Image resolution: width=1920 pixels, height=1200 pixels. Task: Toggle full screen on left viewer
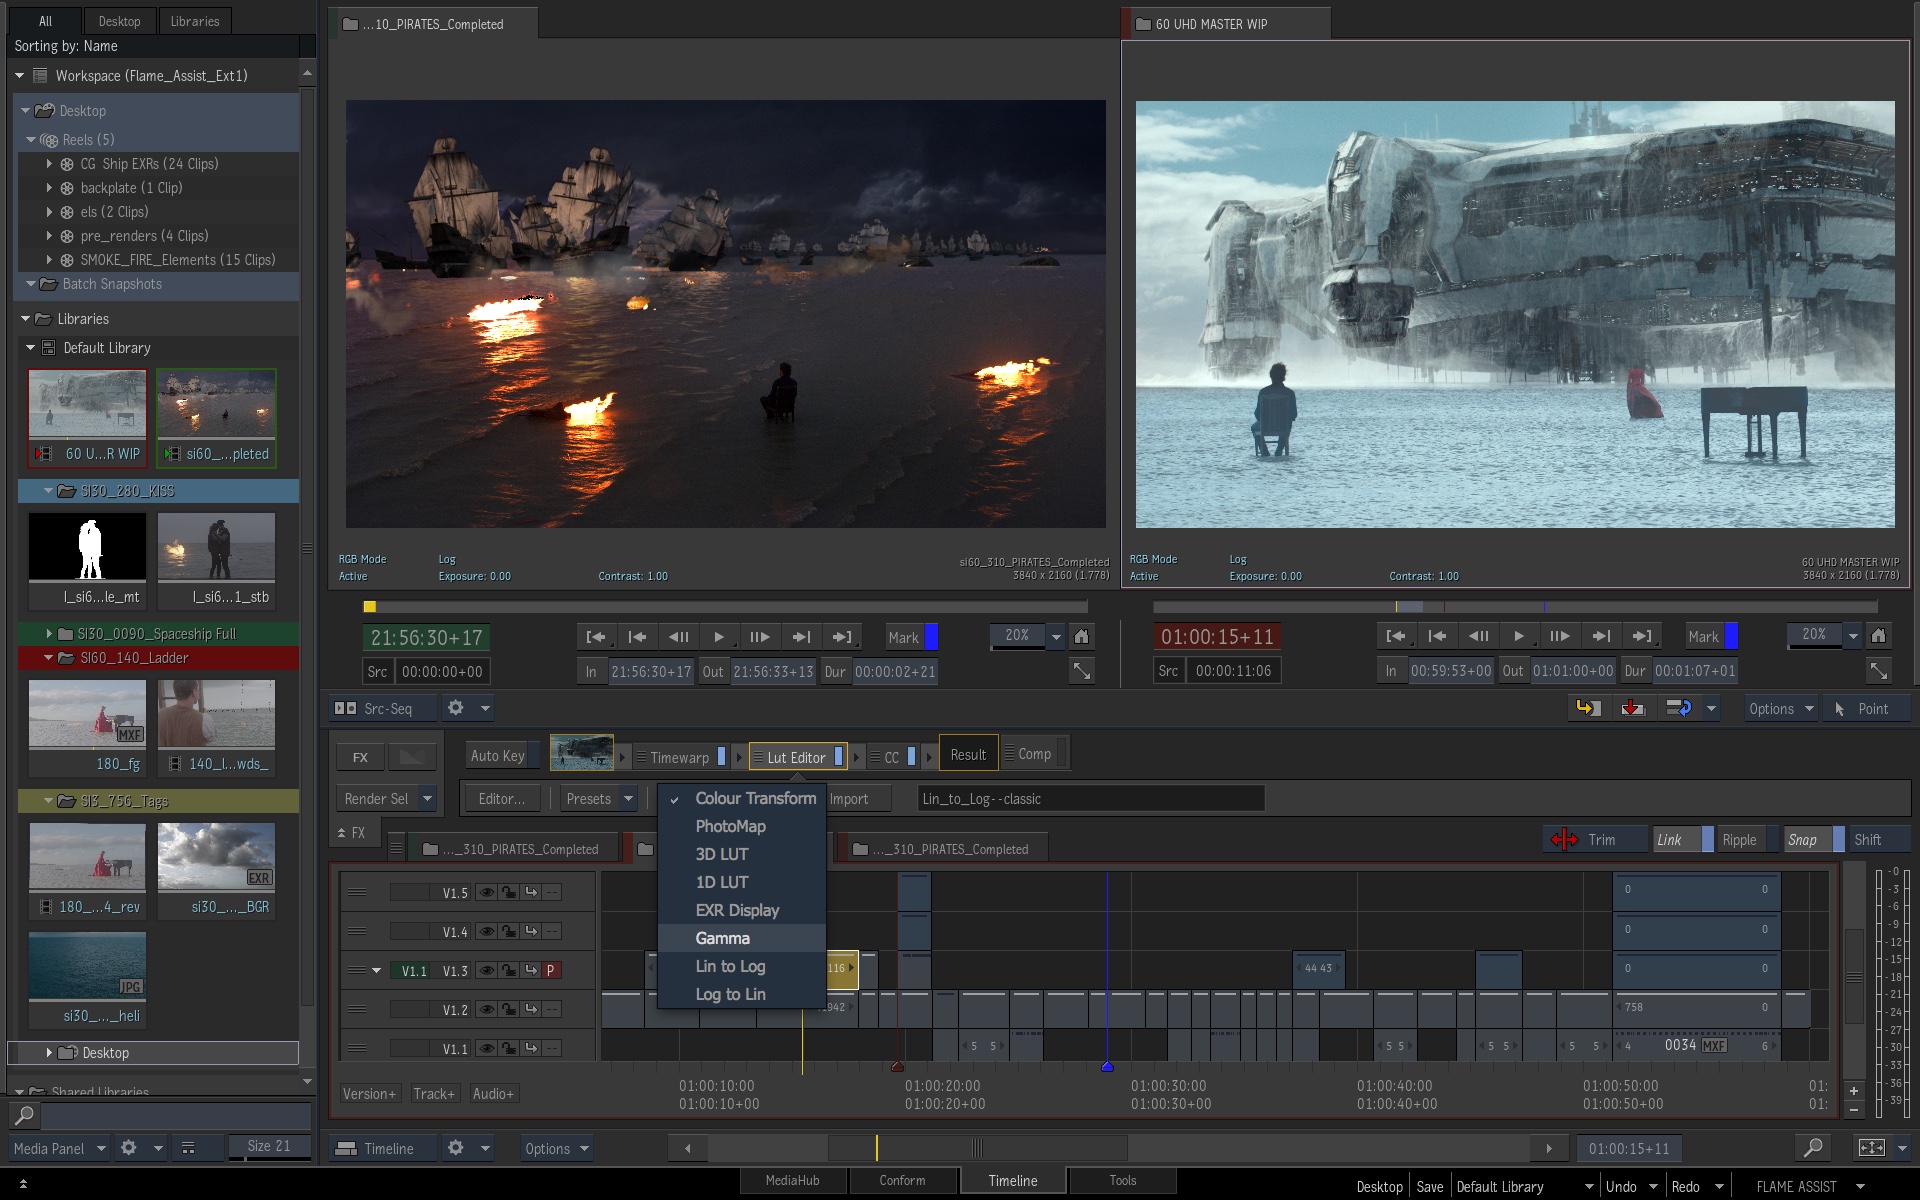[x=1081, y=671]
